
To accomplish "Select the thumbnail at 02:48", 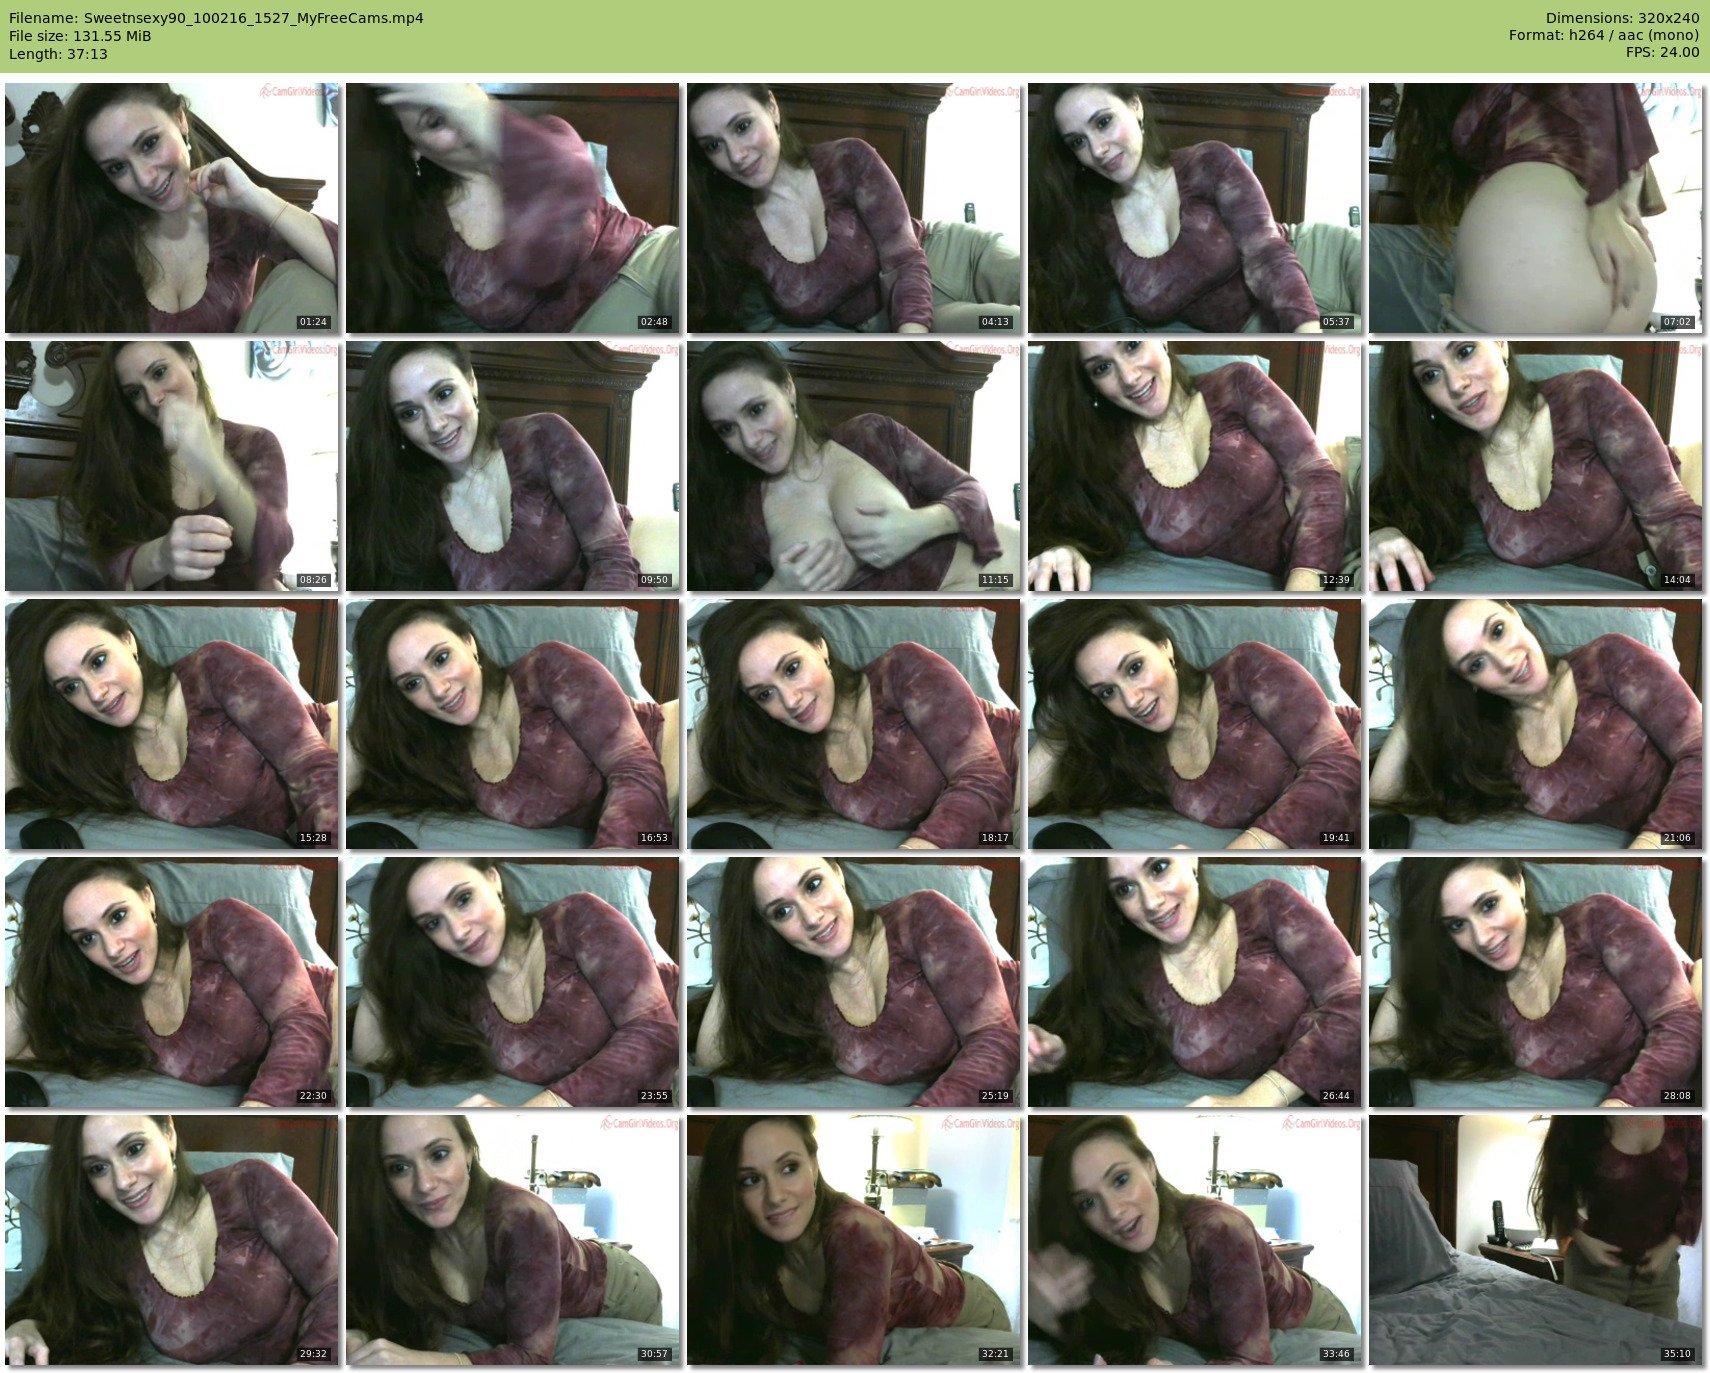I will pos(512,208).
